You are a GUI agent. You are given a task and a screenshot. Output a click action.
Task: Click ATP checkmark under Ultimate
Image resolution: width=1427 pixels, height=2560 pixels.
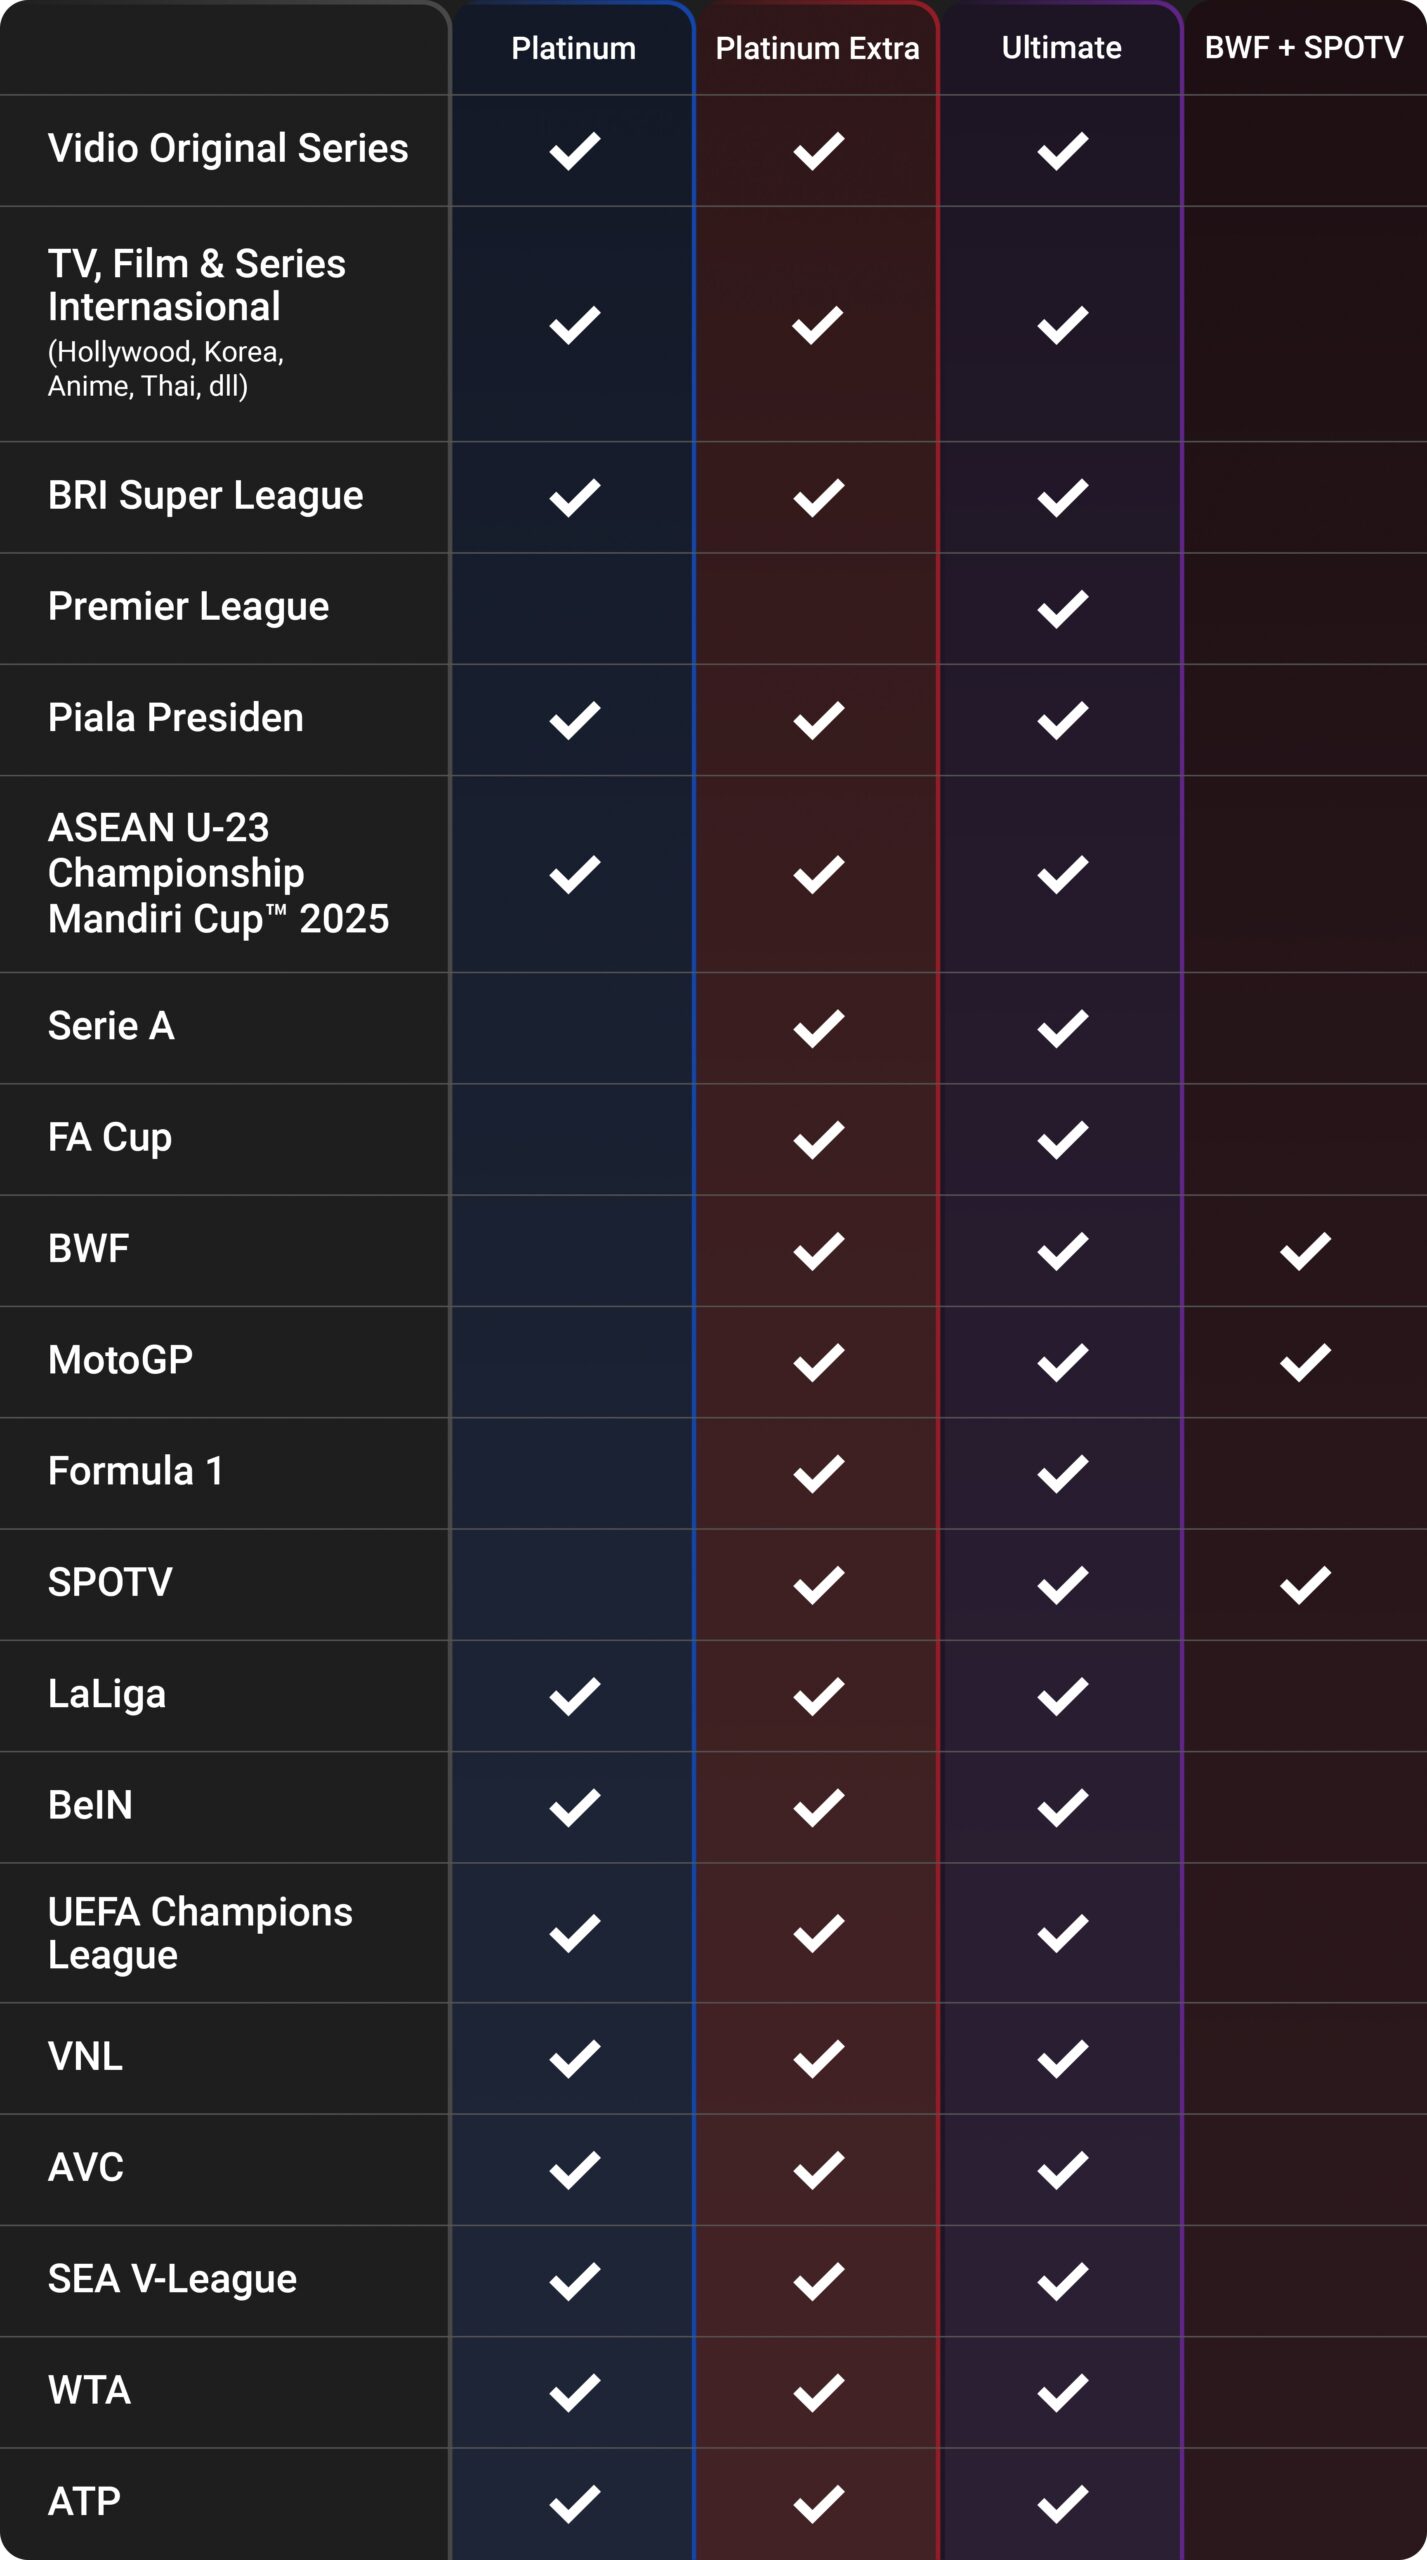(x=1062, y=2503)
